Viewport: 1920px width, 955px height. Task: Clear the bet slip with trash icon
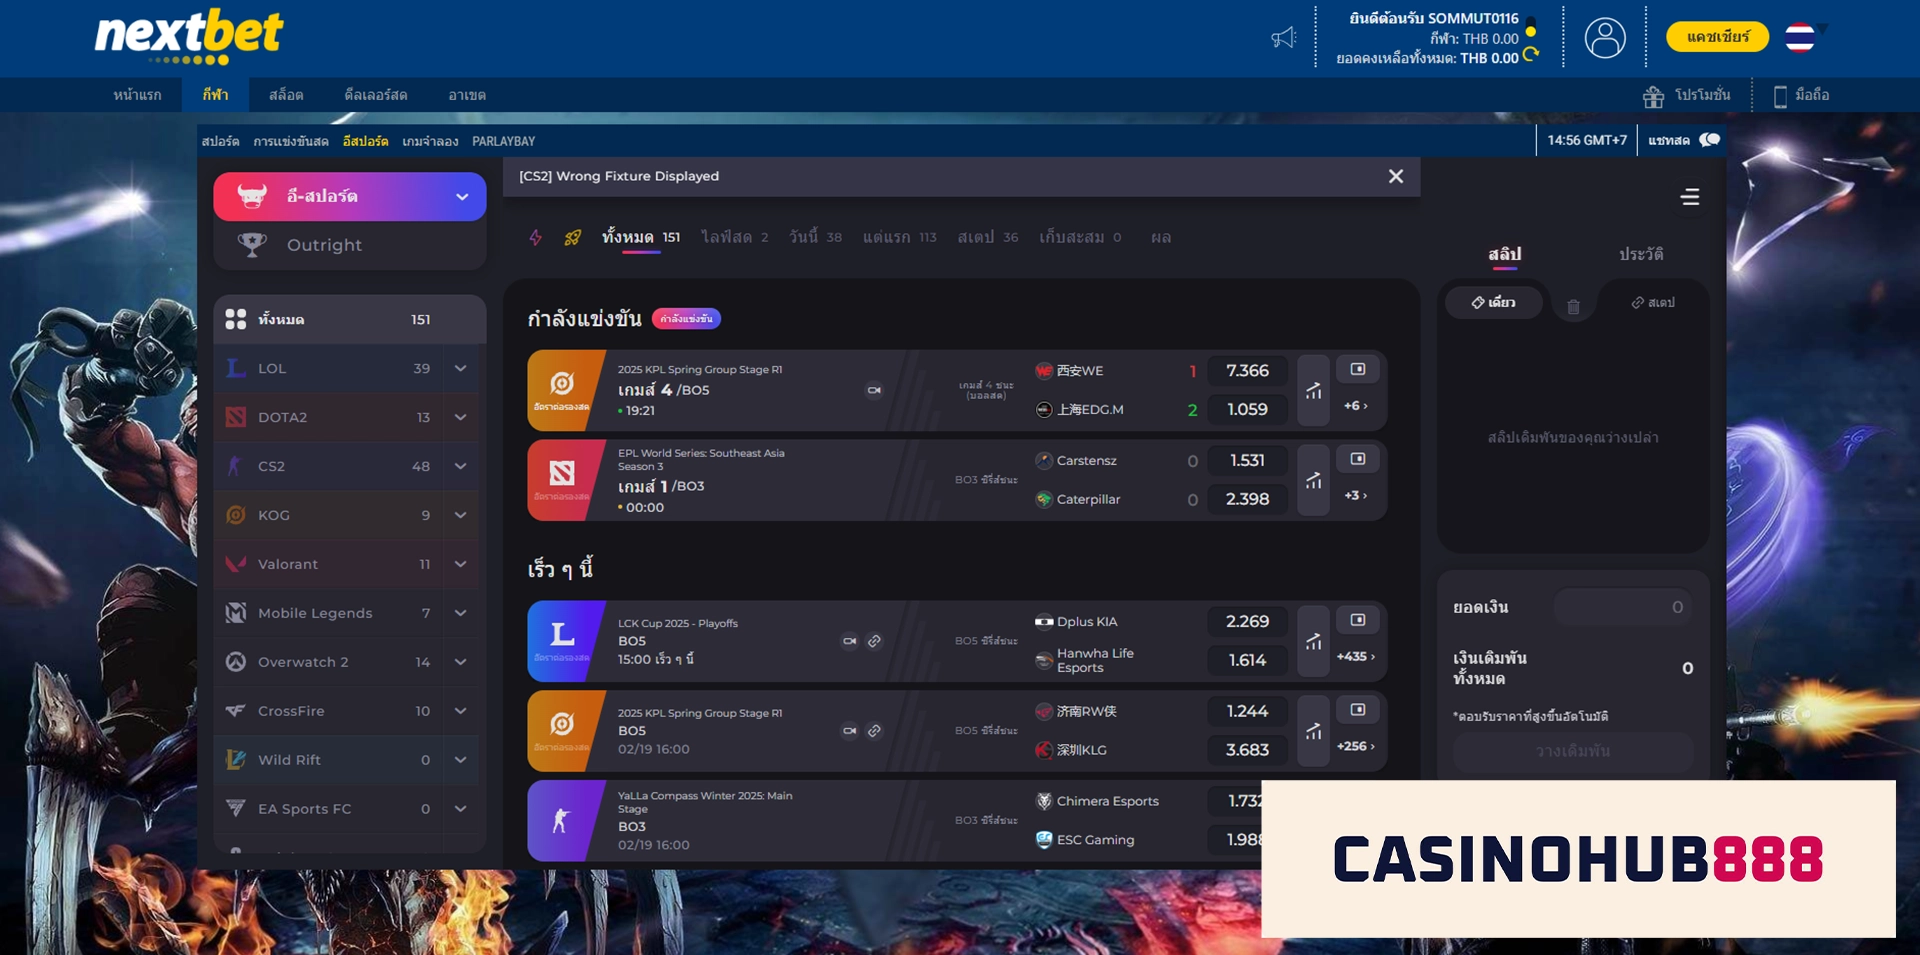click(x=1573, y=307)
